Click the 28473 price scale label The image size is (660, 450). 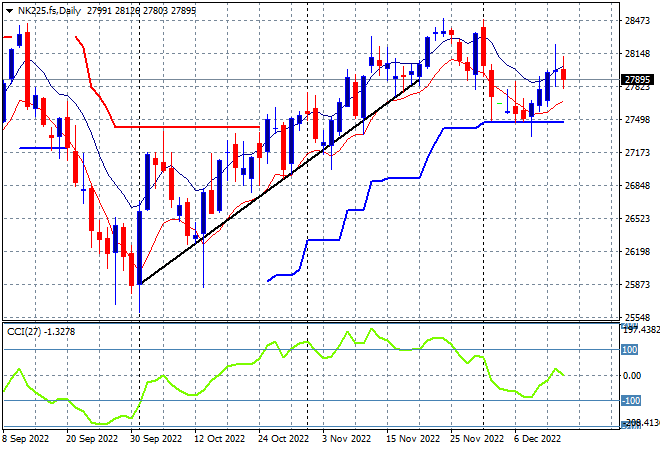coord(637,20)
